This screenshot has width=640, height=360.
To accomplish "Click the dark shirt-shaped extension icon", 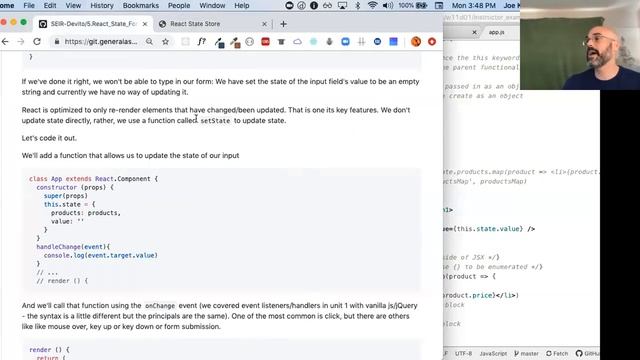I will click(281, 42).
